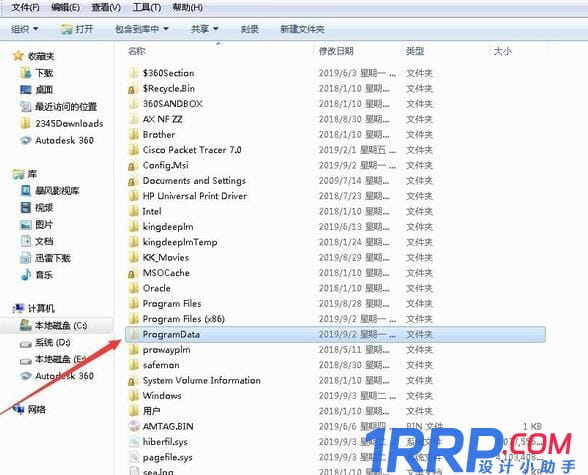Click the 打开 toolbar button
588x475 pixels.
click(x=77, y=29)
